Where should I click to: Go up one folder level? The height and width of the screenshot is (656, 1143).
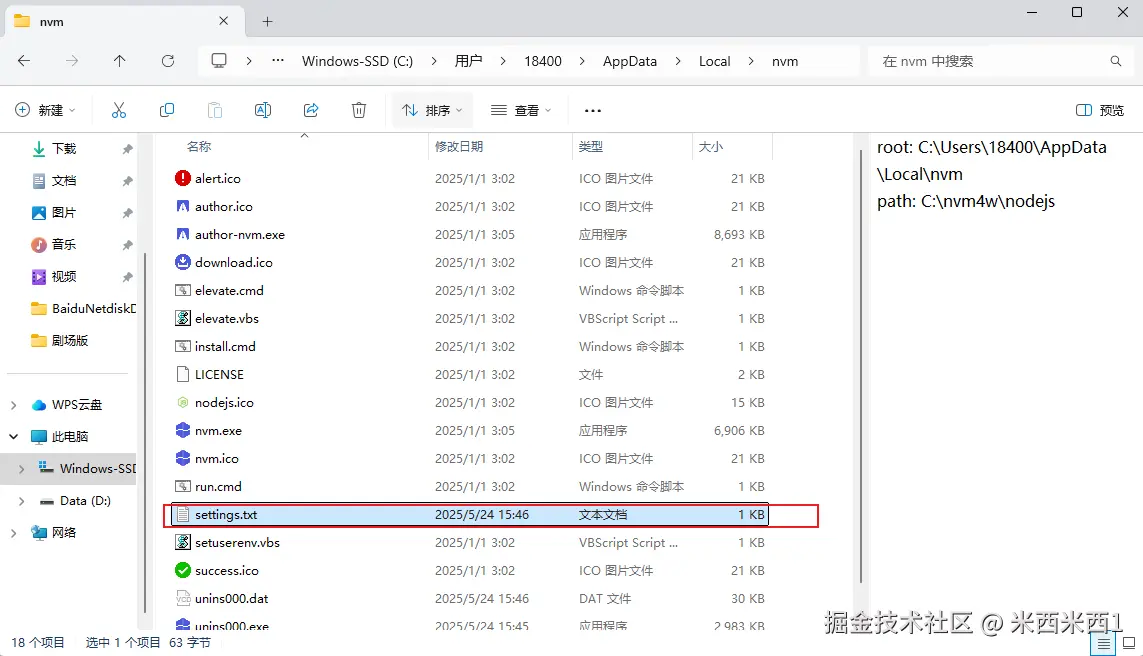point(120,61)
